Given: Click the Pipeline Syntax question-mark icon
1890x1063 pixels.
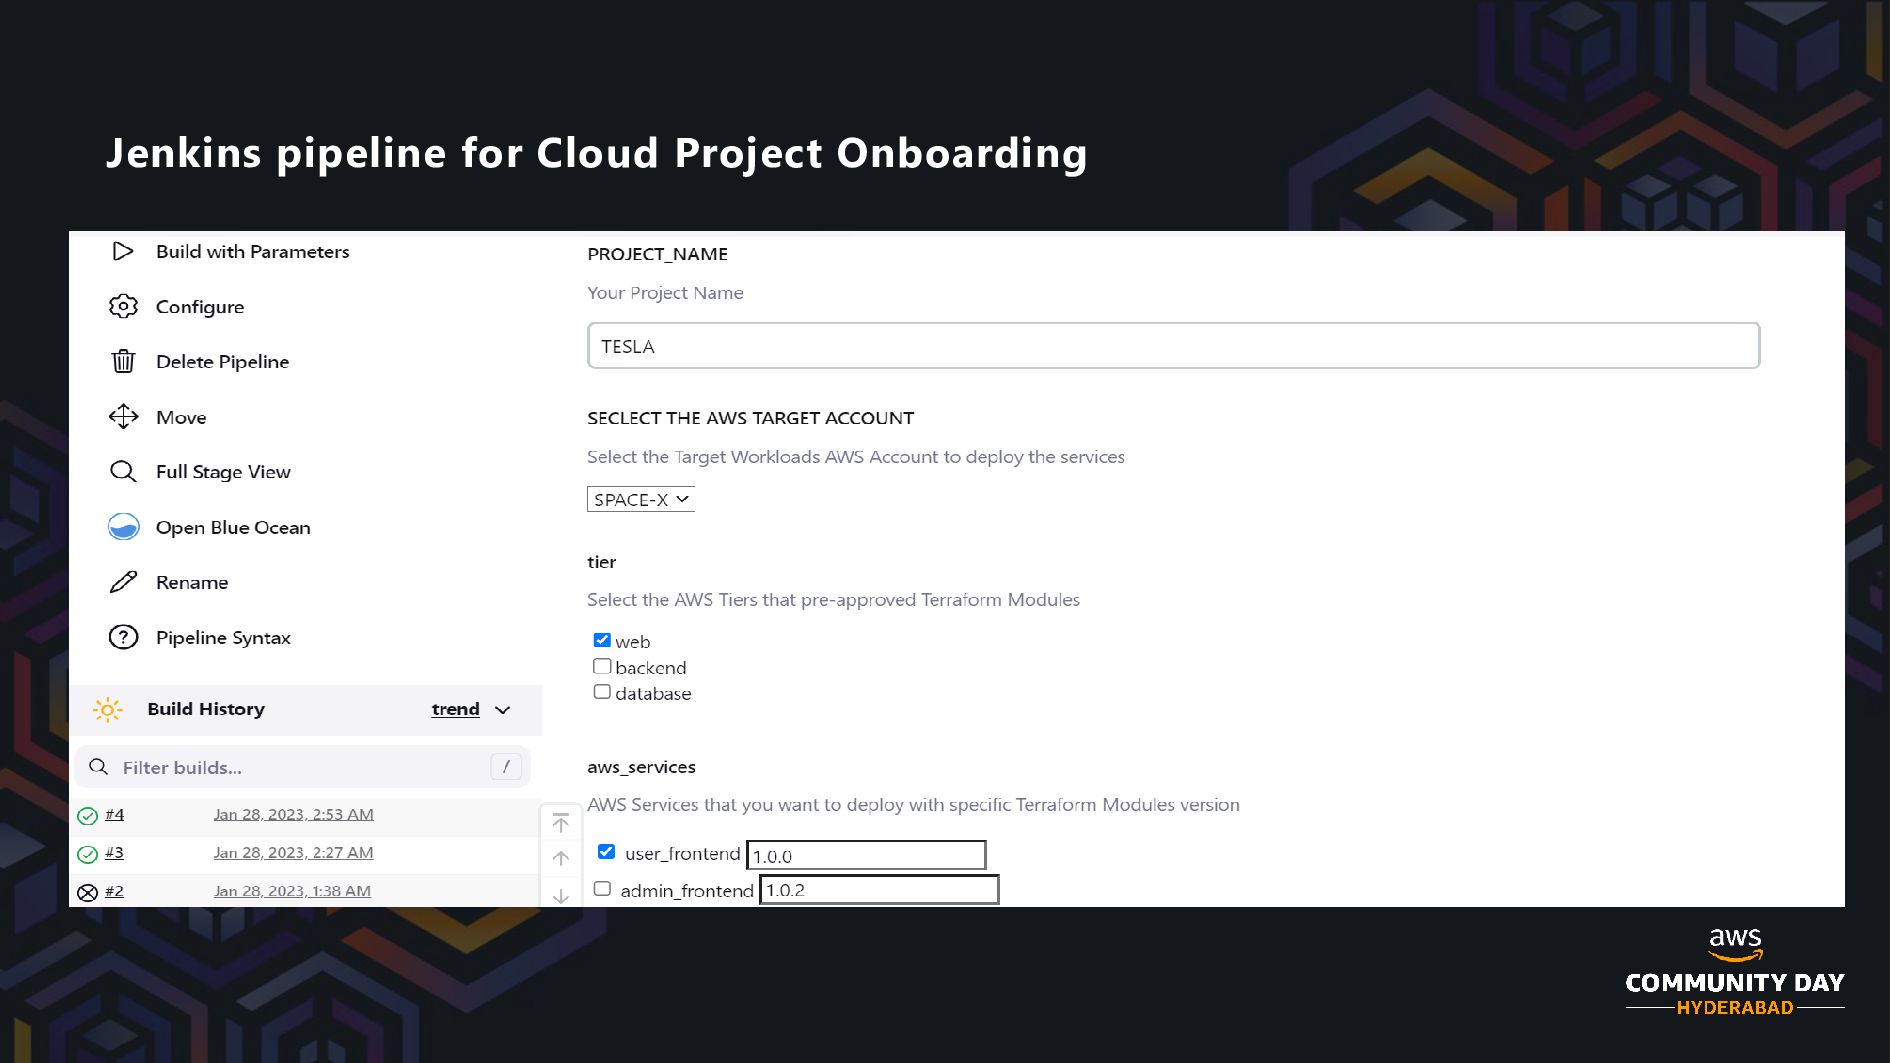Looking at the screenshot, I should point(123,637).
